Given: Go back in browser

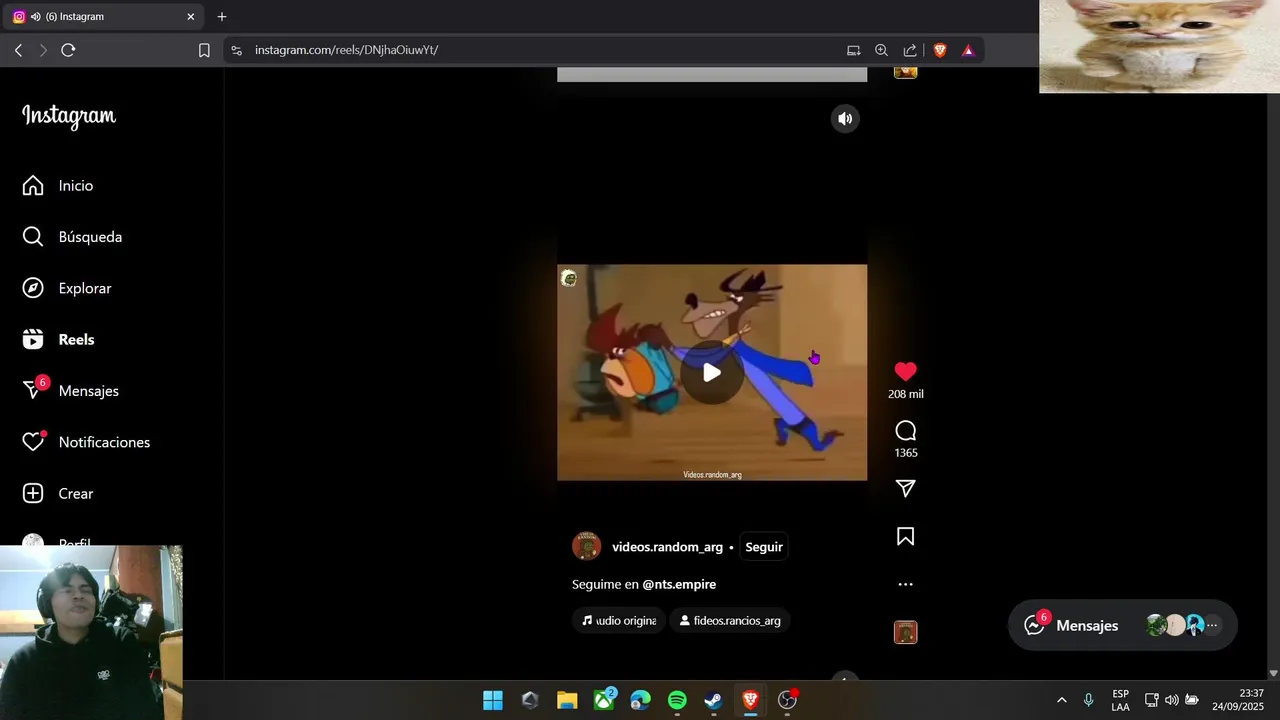Looking at the screenshot, I should point(18,50).
